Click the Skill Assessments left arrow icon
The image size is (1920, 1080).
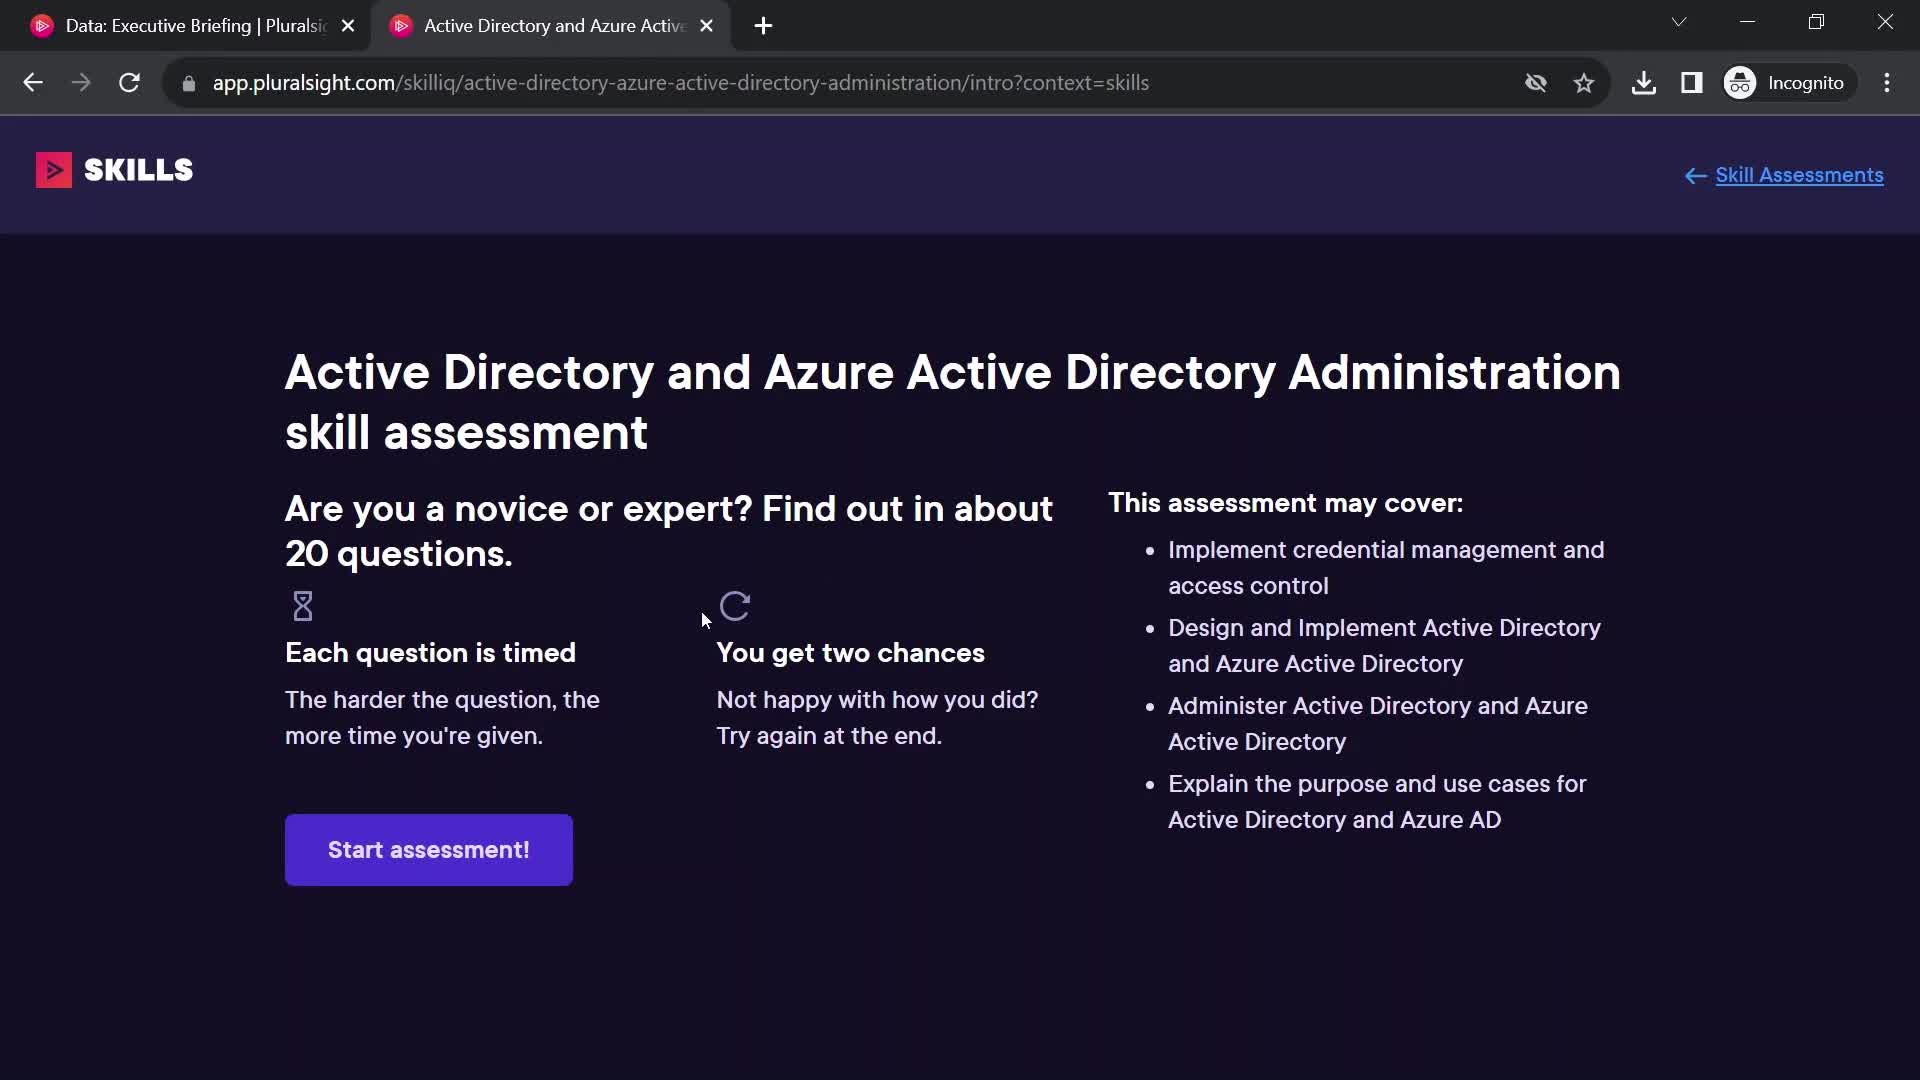pos(1695,176)
